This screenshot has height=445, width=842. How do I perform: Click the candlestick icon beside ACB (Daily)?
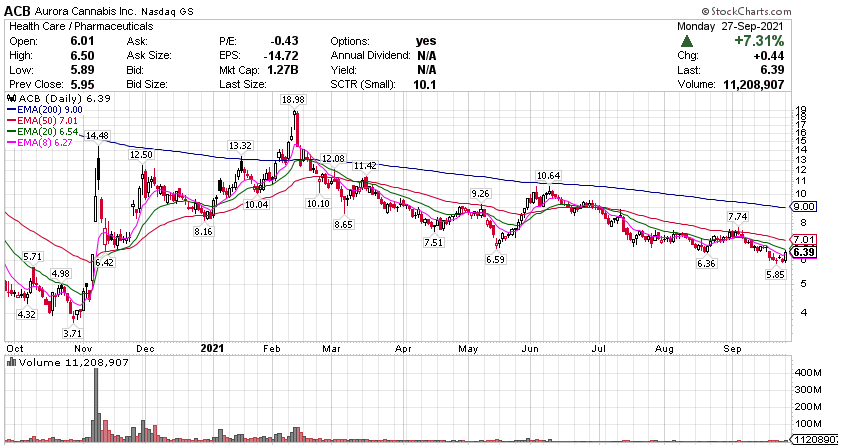[x=11, y=99]
